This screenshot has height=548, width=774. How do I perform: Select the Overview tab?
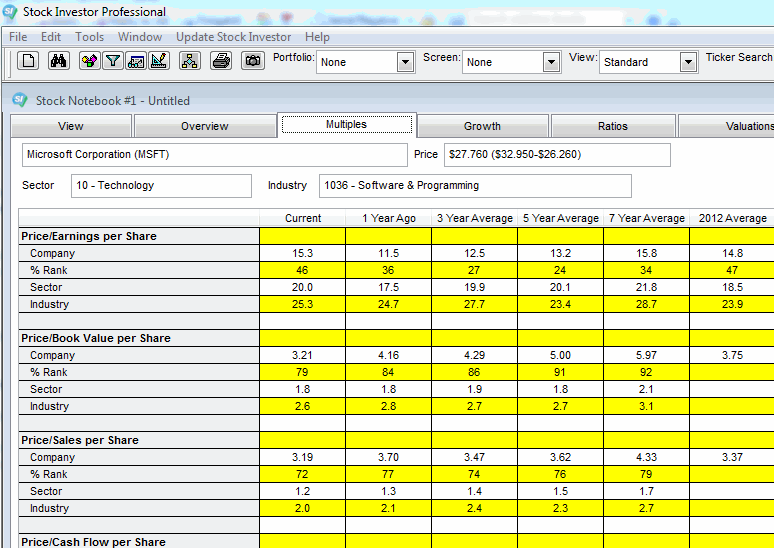point(204,126)
